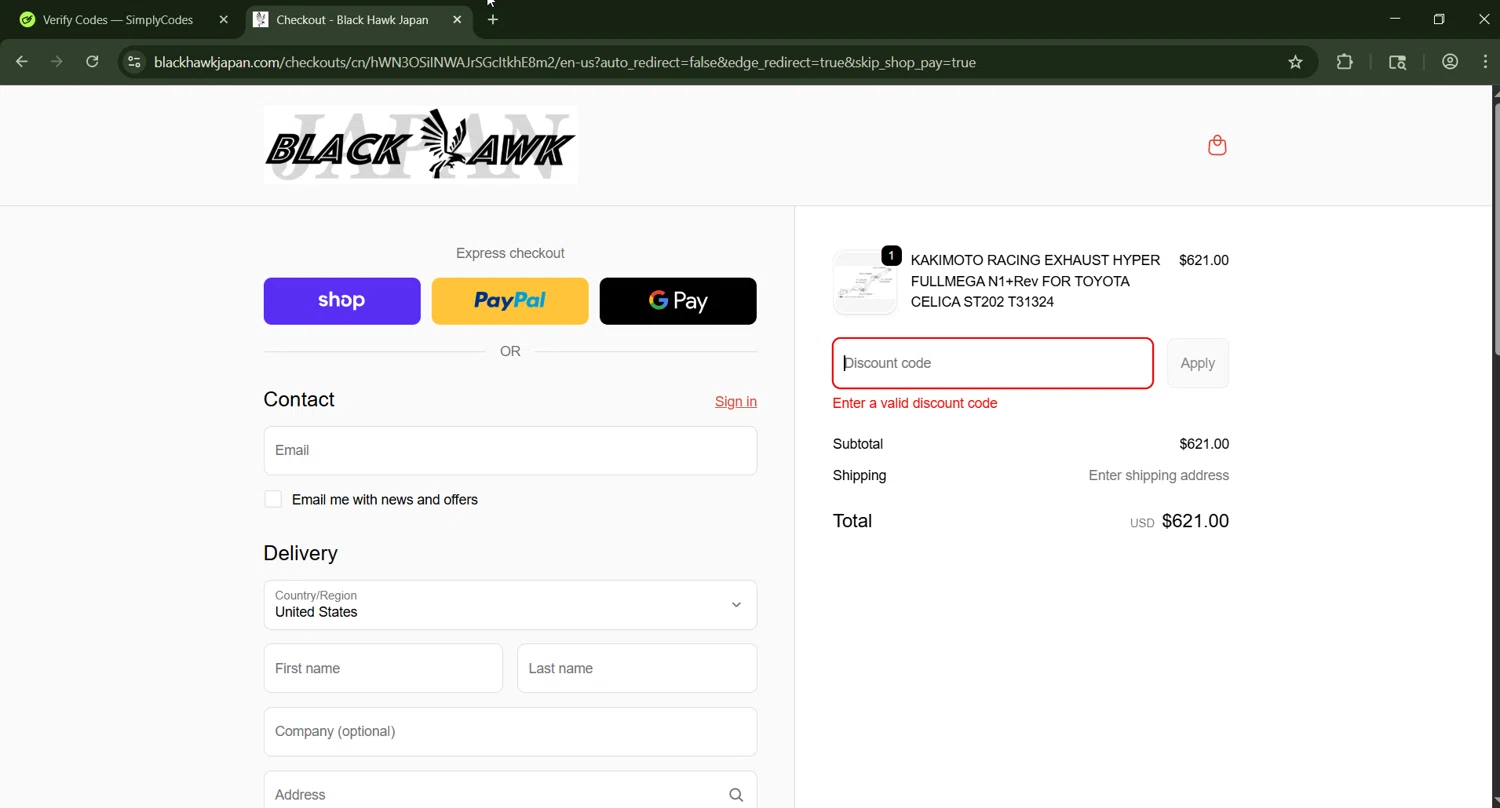1500x808 pixels.
Task: Open the shopping bag cart icon
Action: coord(1217,145)
